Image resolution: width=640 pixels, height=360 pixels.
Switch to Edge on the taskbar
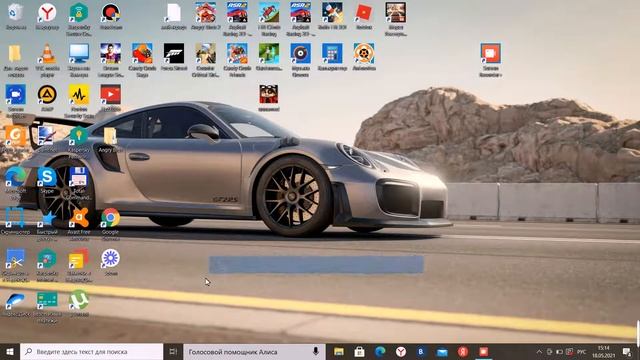(x=380, y=351)
